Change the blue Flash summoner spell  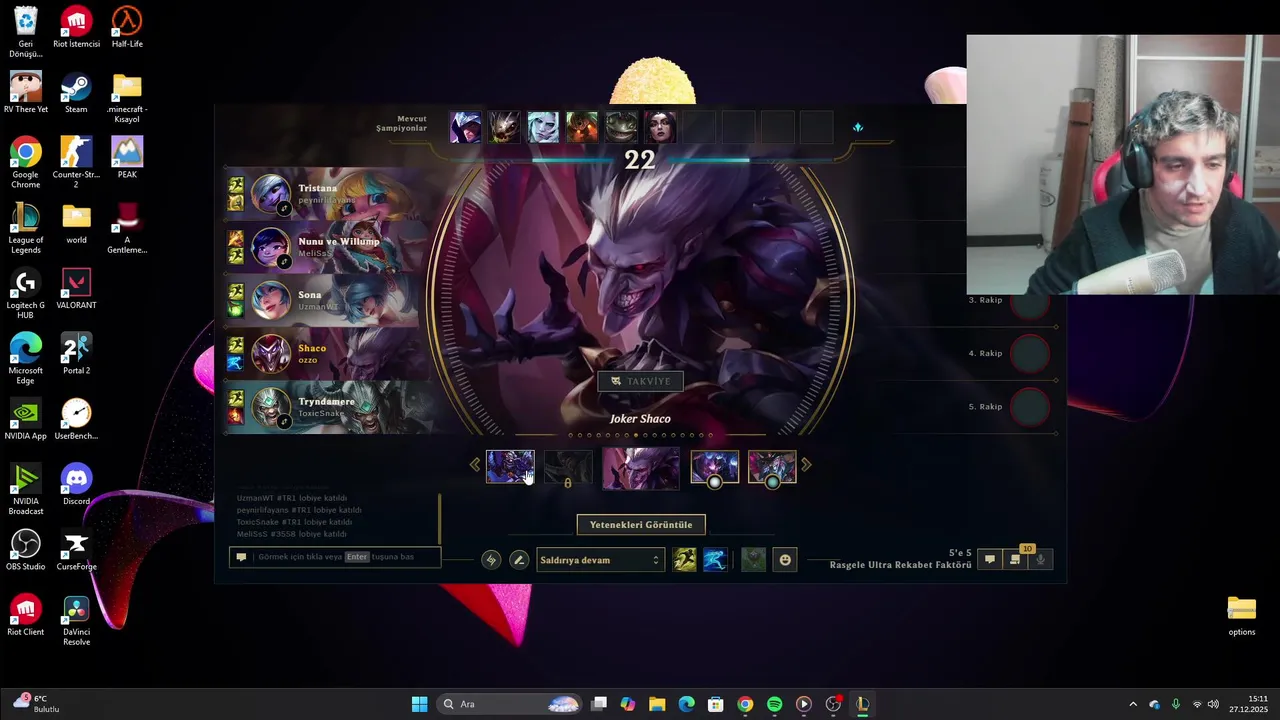714,560
